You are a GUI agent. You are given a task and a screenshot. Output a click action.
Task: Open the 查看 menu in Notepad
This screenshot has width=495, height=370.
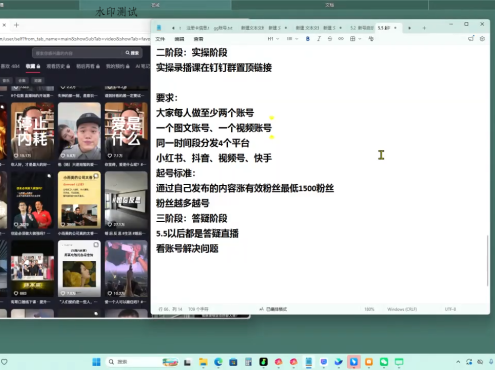pos(198,39)
